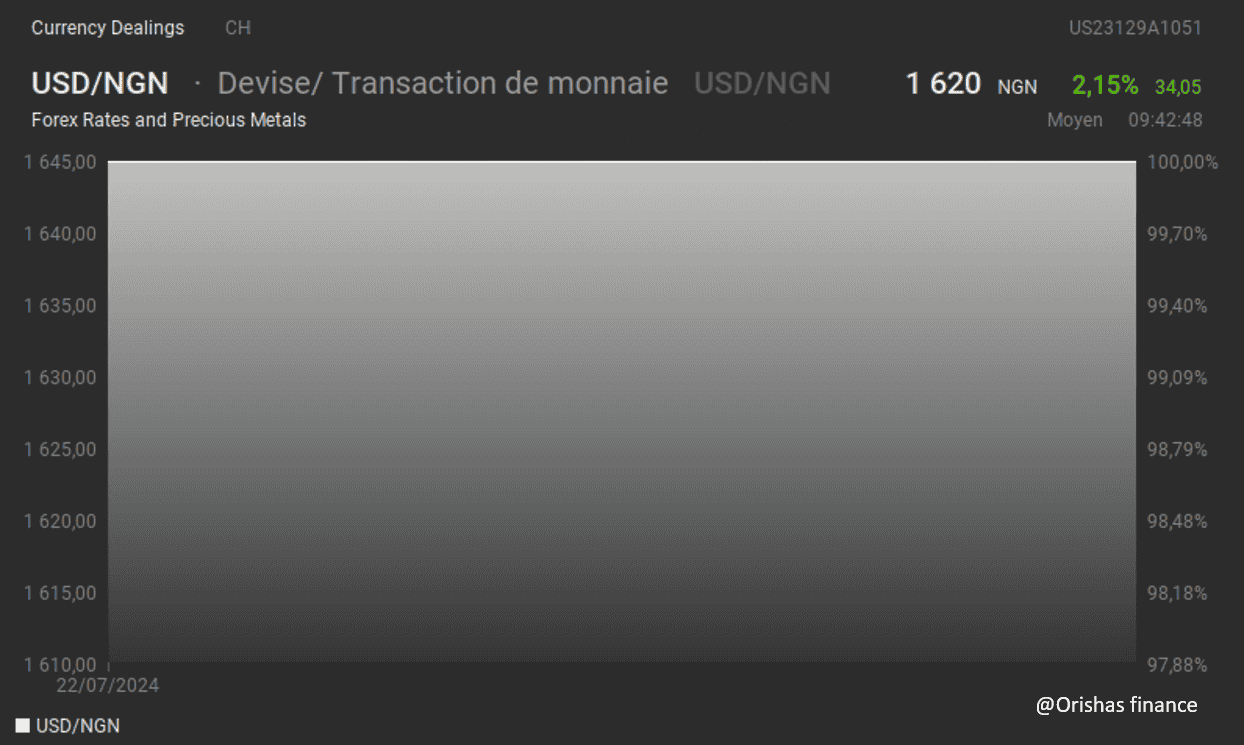Open the USD/NGN main title
Viewport: 1244px width, 745px height.
100,83
